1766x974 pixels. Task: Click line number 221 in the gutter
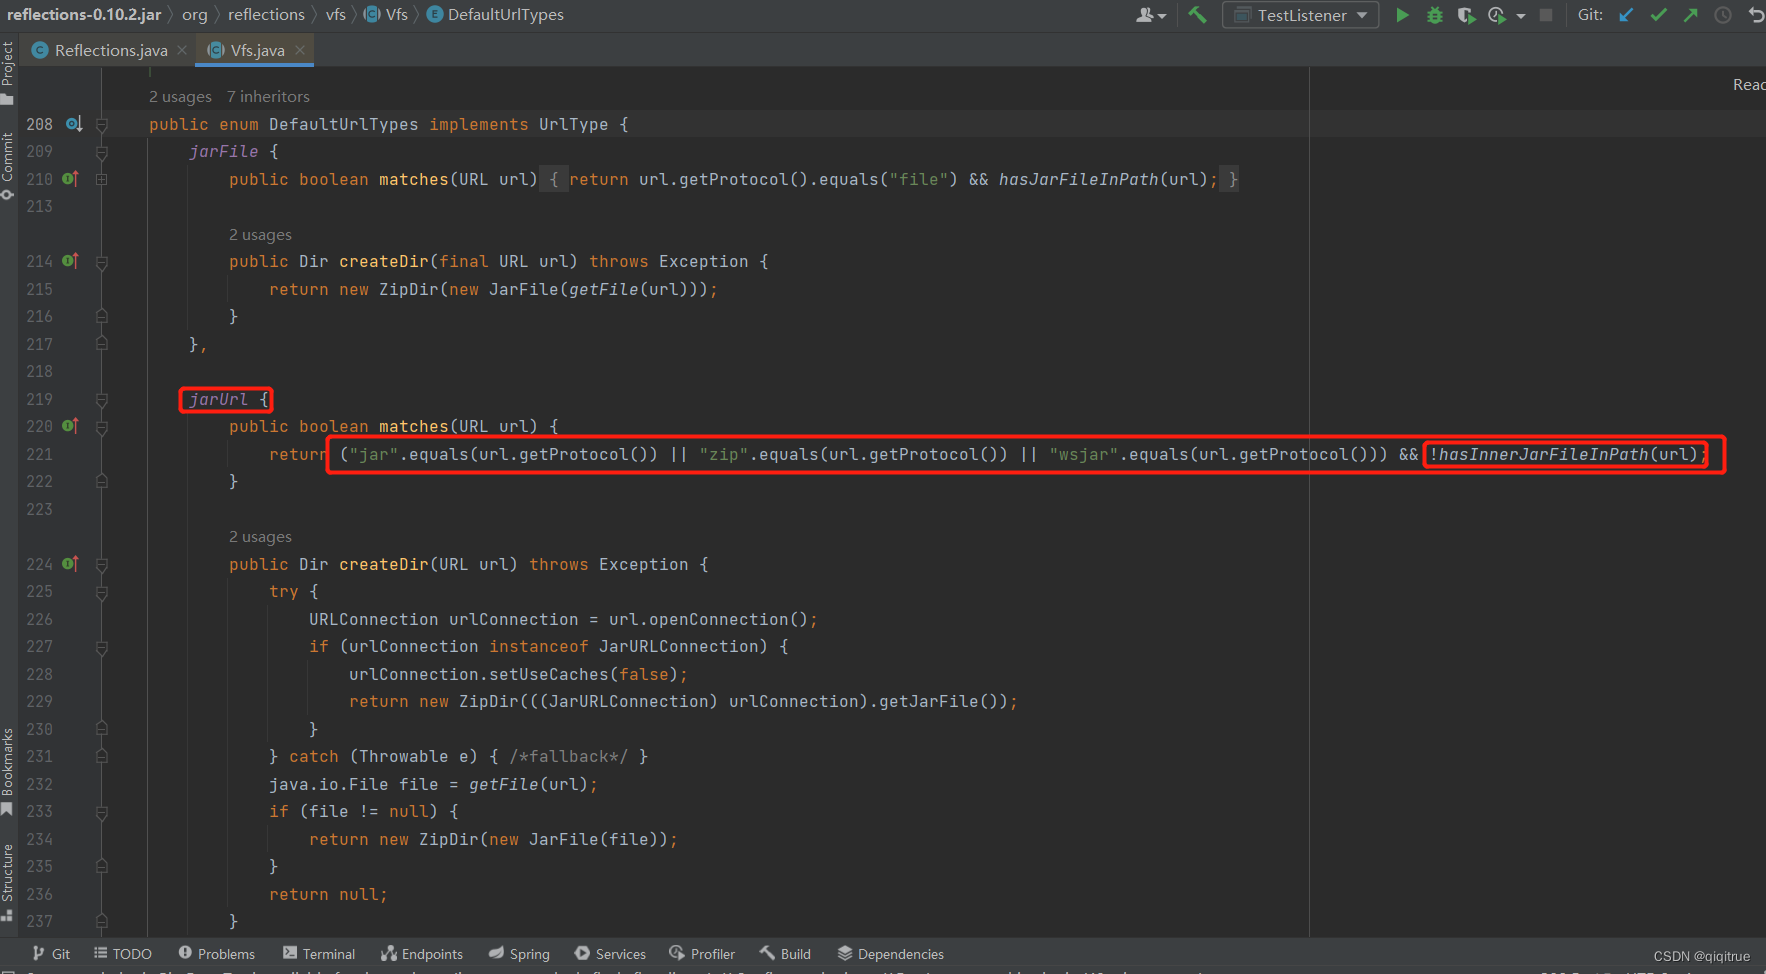coord(39,454)
